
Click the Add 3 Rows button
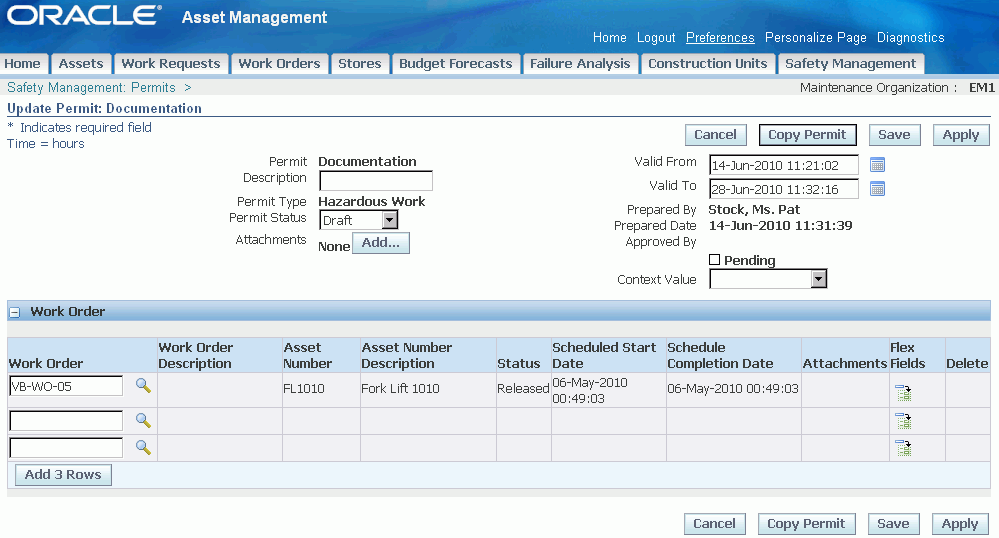[63, 475]
